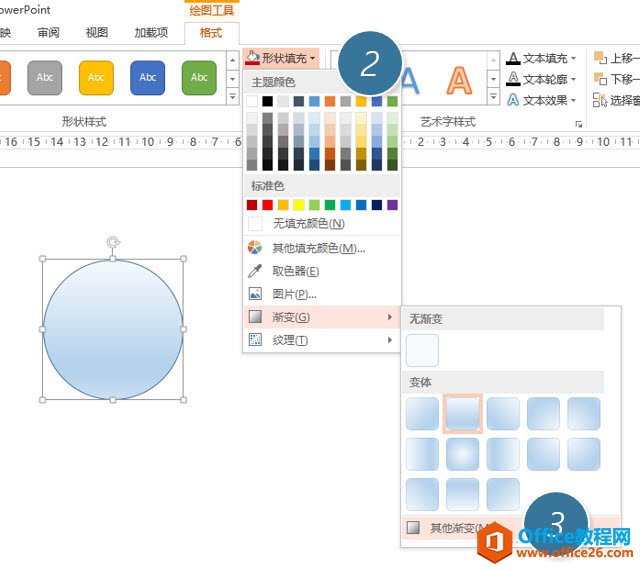Click the color wheel icon for more colors
640x570 pixels.
pos(255,247)
